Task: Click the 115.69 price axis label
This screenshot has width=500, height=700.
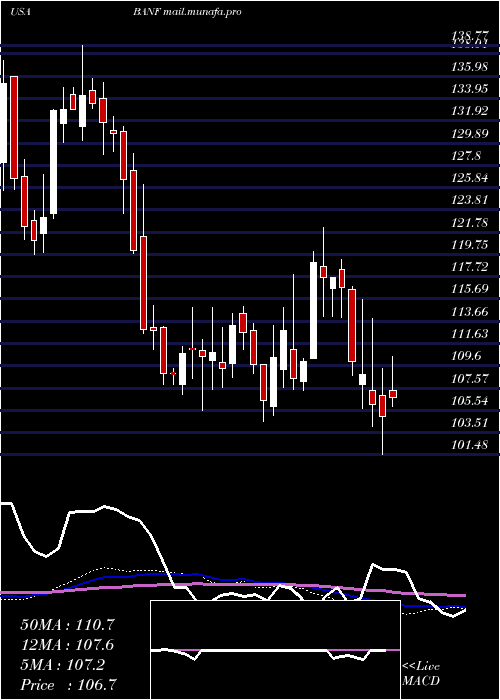Action: click(x=469, y=289)
